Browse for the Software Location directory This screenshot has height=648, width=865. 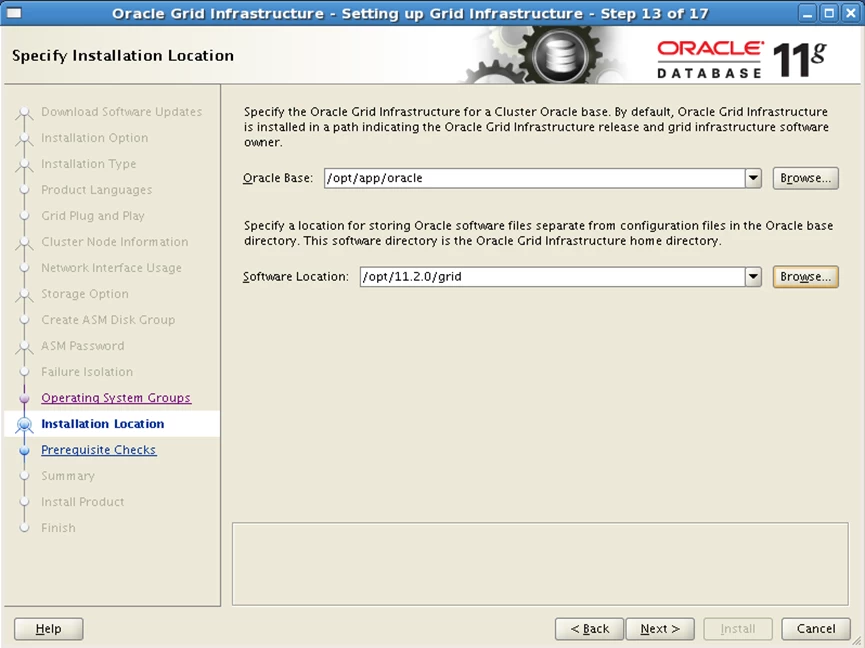coord(805,276)
